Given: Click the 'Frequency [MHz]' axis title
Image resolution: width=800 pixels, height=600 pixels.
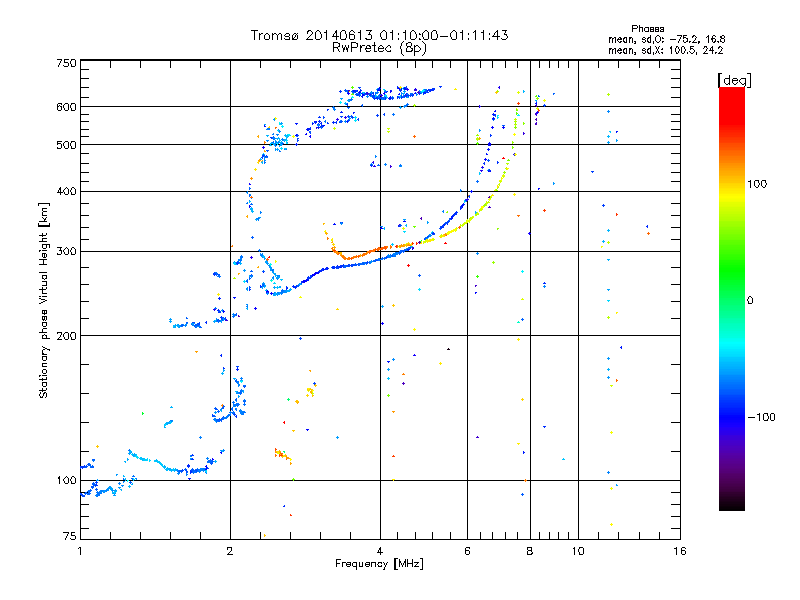Looking at the screenshot, I should 379,564.
